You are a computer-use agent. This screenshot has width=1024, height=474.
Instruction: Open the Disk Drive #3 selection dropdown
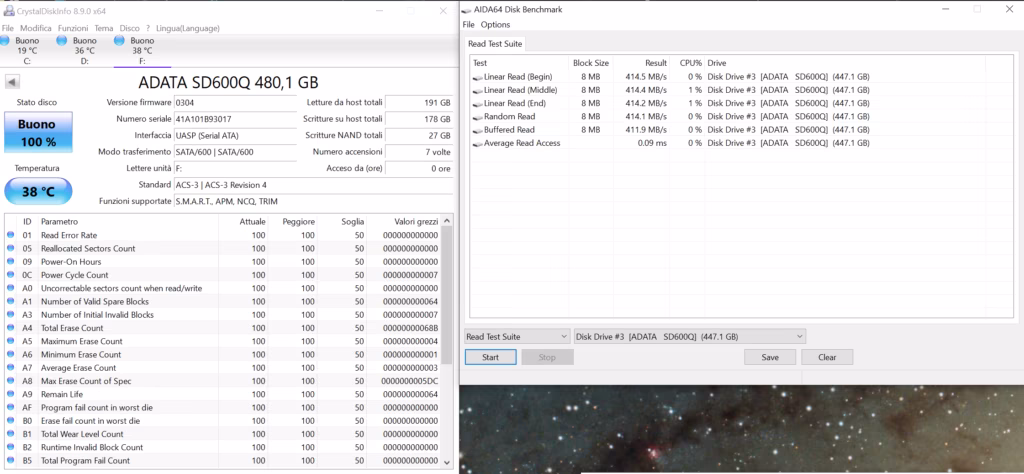[x=690, y=336]
